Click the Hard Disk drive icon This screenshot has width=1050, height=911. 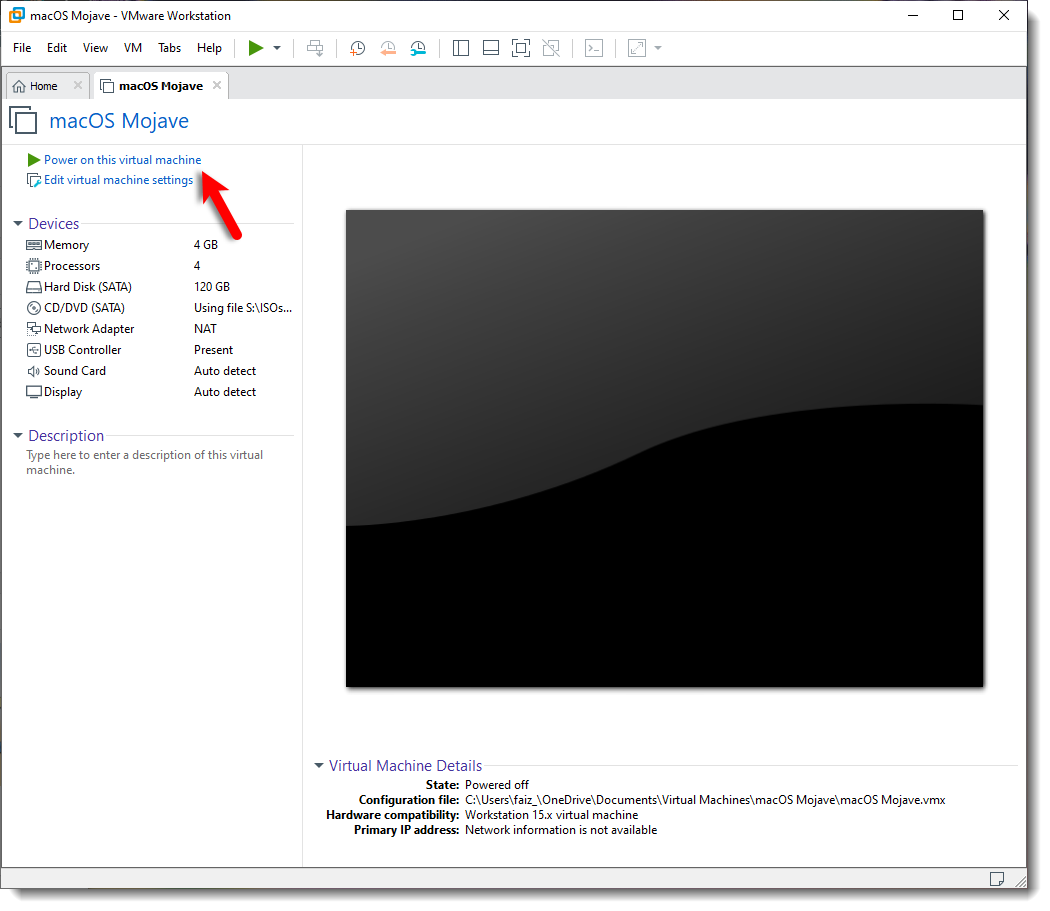click(x=33, y=287)
